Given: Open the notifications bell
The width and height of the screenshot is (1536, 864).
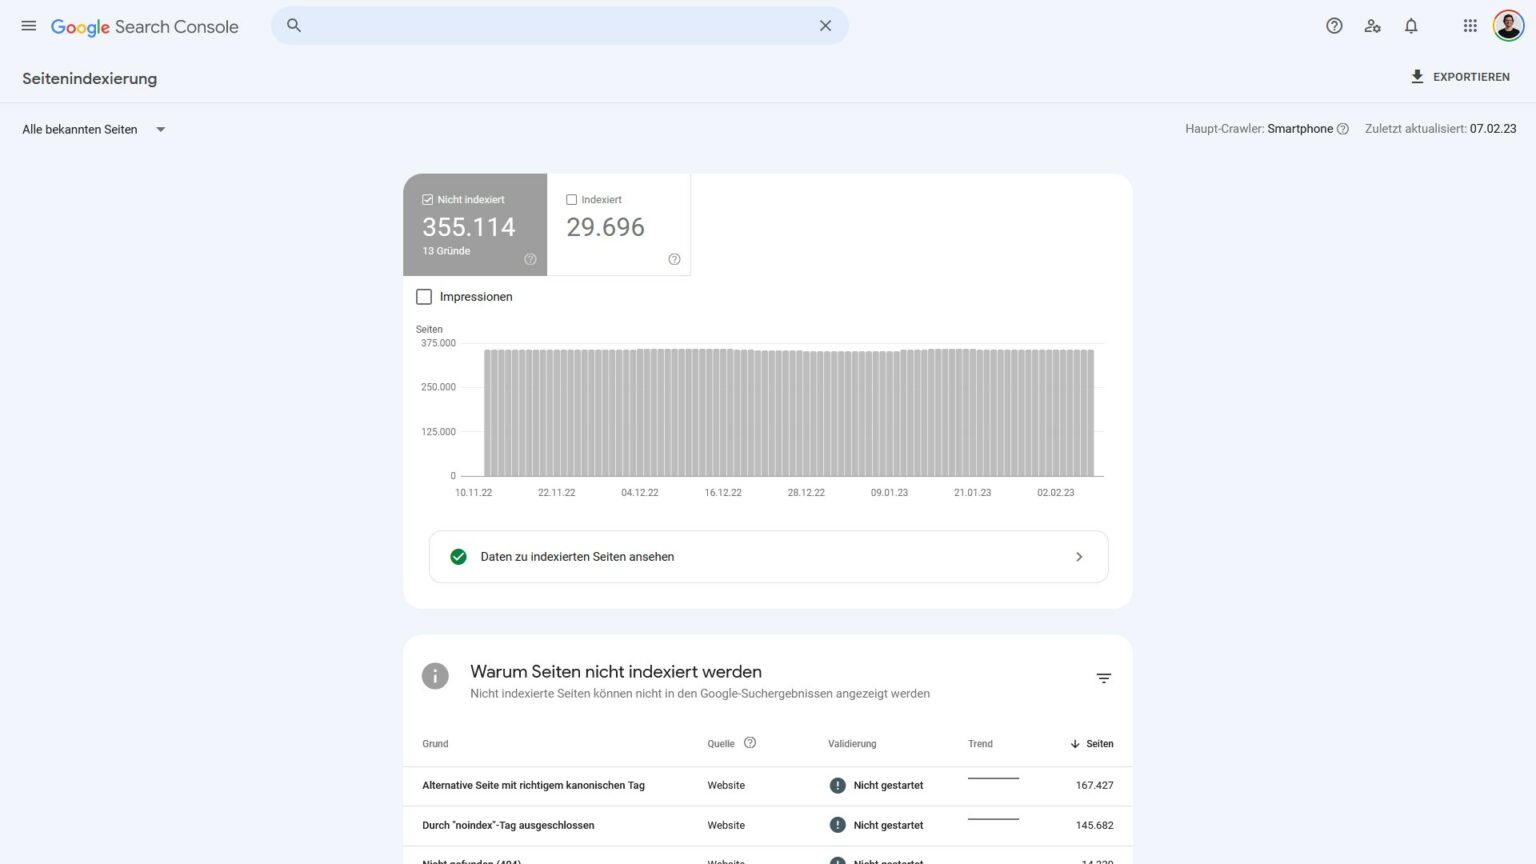Looking at the screenshot, I should coord(1411,26).
